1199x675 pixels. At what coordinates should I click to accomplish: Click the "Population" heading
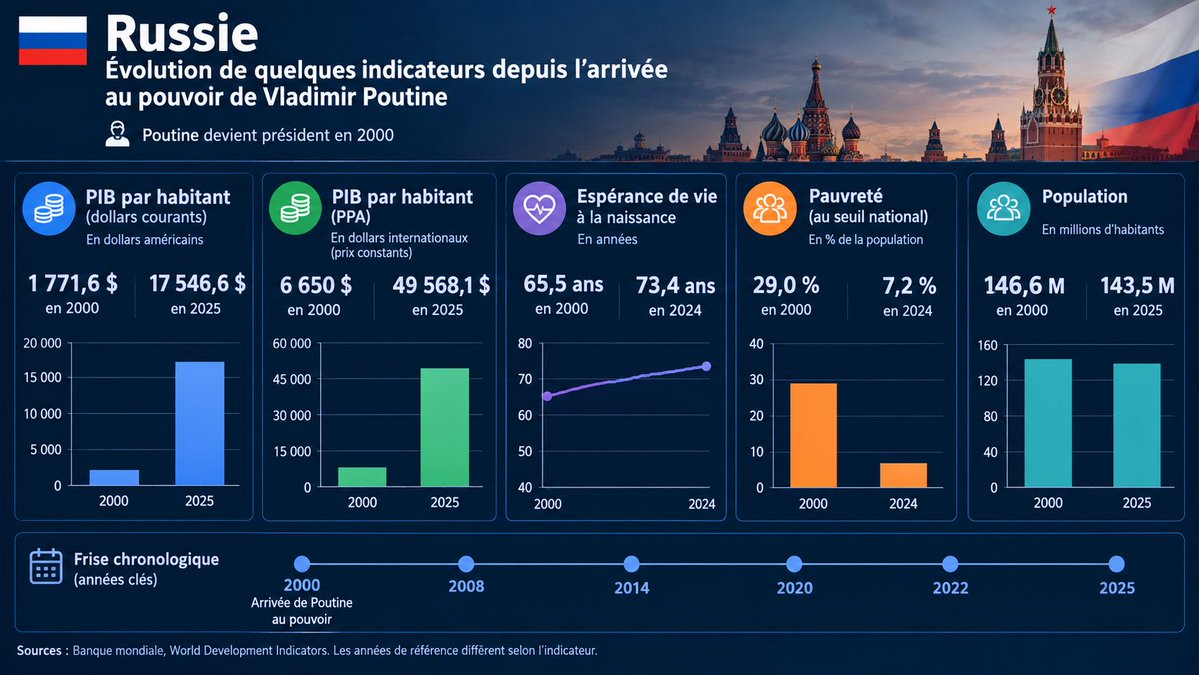1084,196
